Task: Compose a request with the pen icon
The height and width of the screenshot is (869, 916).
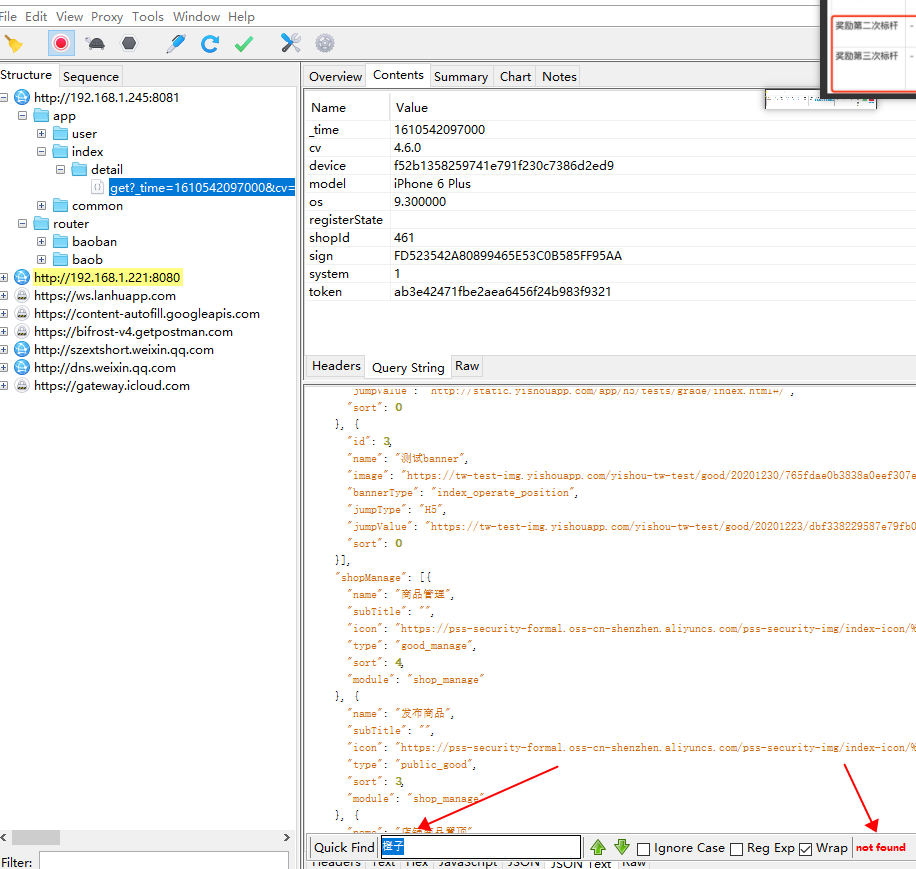Action: click(175, 44)
